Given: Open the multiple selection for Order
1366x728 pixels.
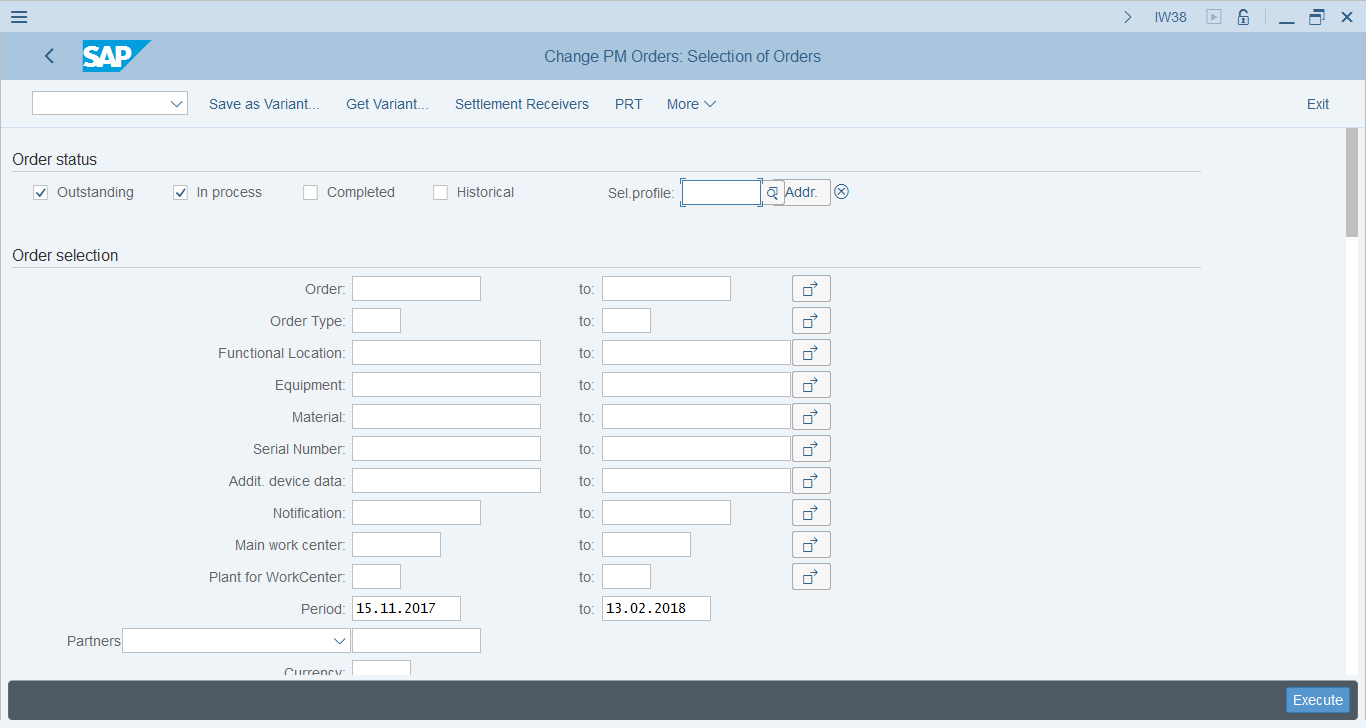Looking at the screenshot, I should pyautogui.click(x=811, y=288).
